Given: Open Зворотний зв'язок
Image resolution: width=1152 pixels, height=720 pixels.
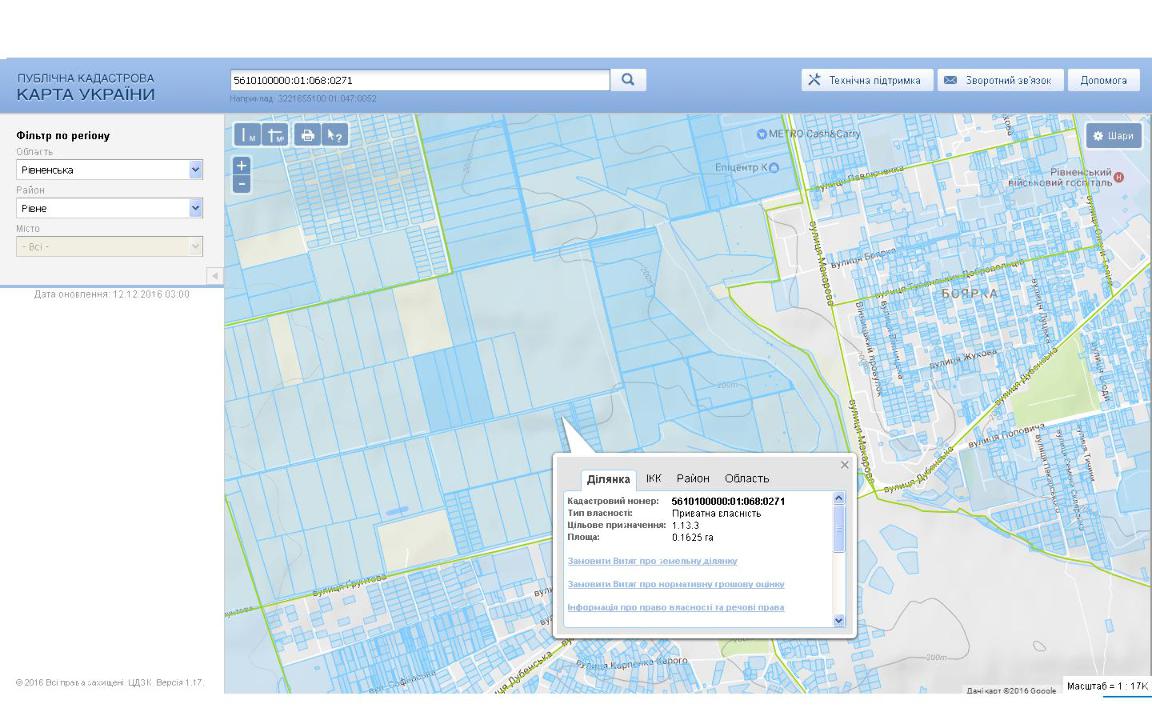Looking at the screenshot, I should [x=1000, y=80].
